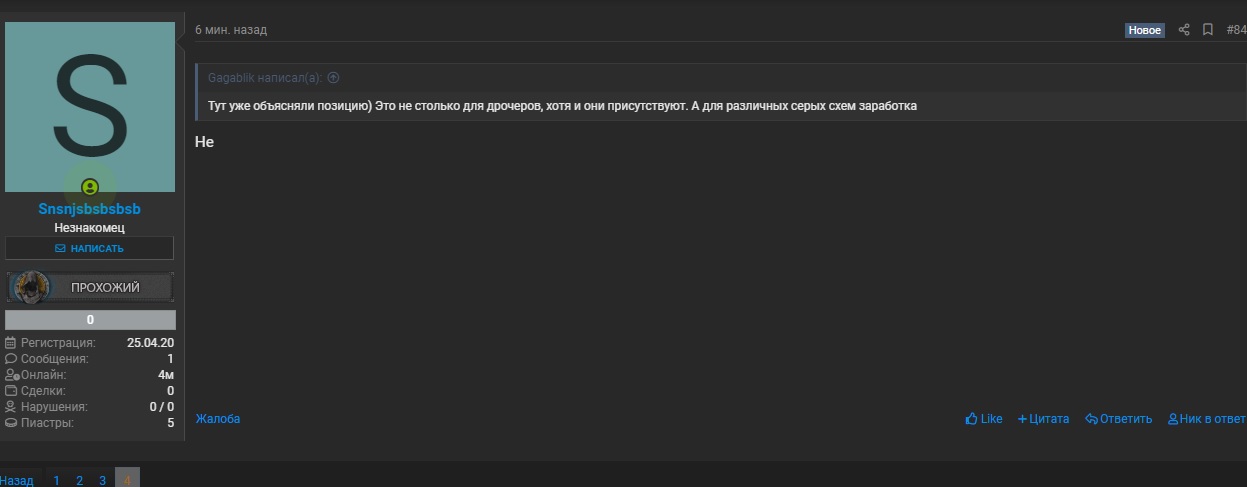The width and height of the screenshot is (1247, 487).
Task: Open post number #84 permalink
Action: (x=1236, y=30)
